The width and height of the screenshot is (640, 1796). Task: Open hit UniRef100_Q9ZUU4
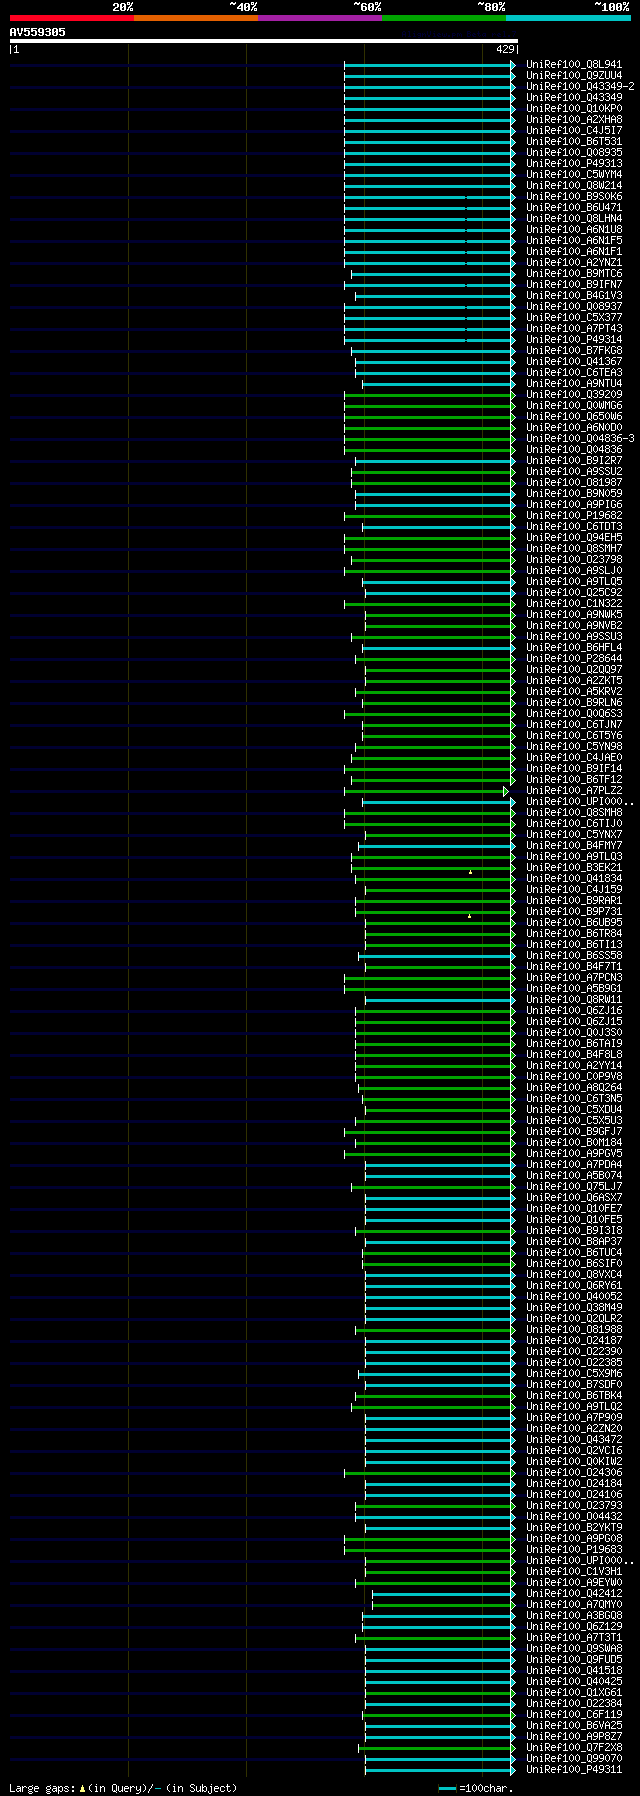point(574,76)
